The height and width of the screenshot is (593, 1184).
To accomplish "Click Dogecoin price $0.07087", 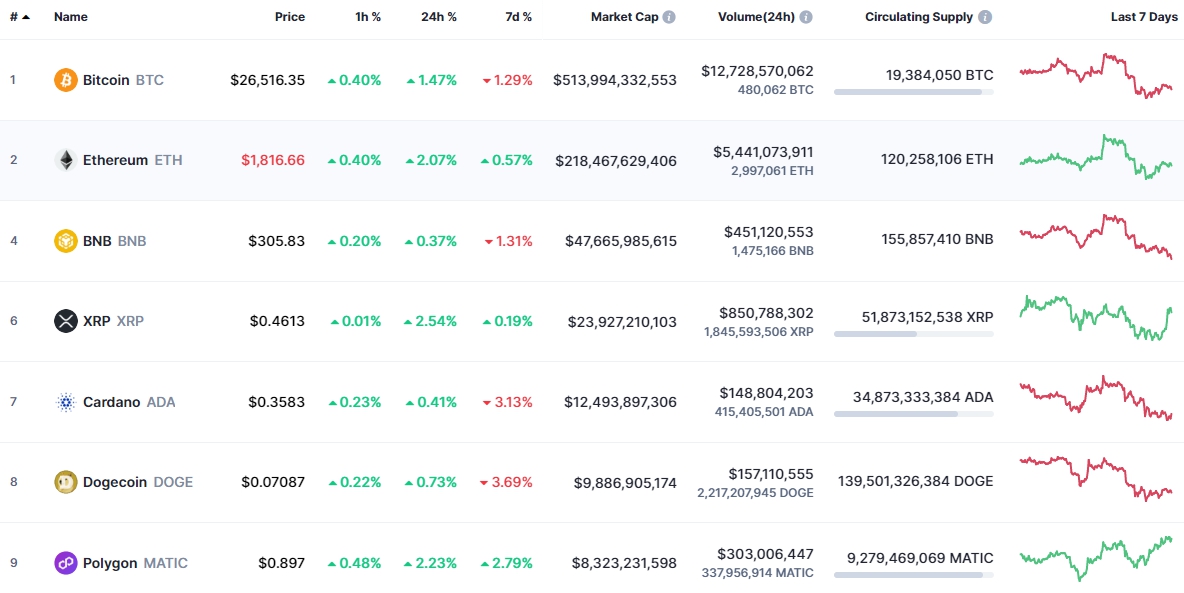I will click(273, 482).
